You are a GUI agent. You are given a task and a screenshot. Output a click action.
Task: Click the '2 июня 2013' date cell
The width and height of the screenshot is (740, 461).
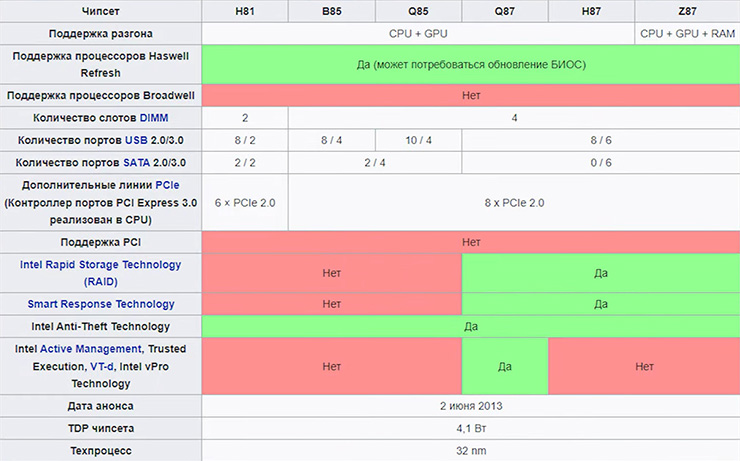(471, 406)
